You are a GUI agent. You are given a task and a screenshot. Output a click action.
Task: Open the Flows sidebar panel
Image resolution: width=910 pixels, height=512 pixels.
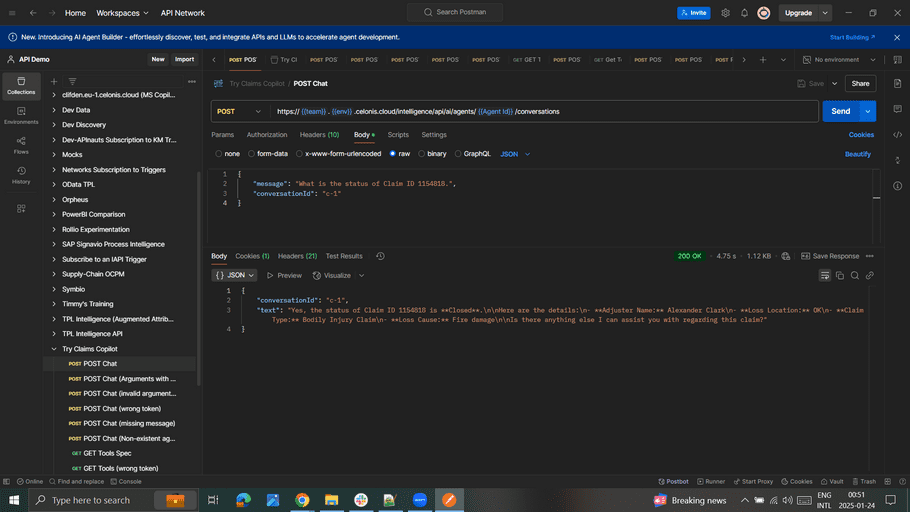click(x=21, y=144)
